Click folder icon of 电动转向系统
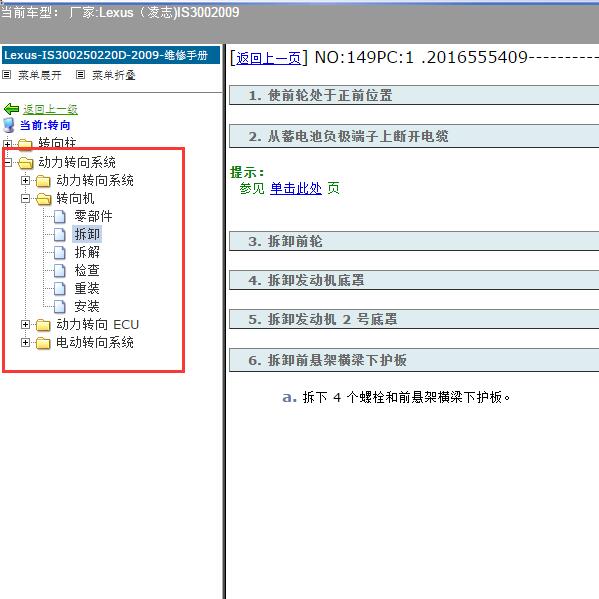The image size is (599, 599). coord(43,343)
